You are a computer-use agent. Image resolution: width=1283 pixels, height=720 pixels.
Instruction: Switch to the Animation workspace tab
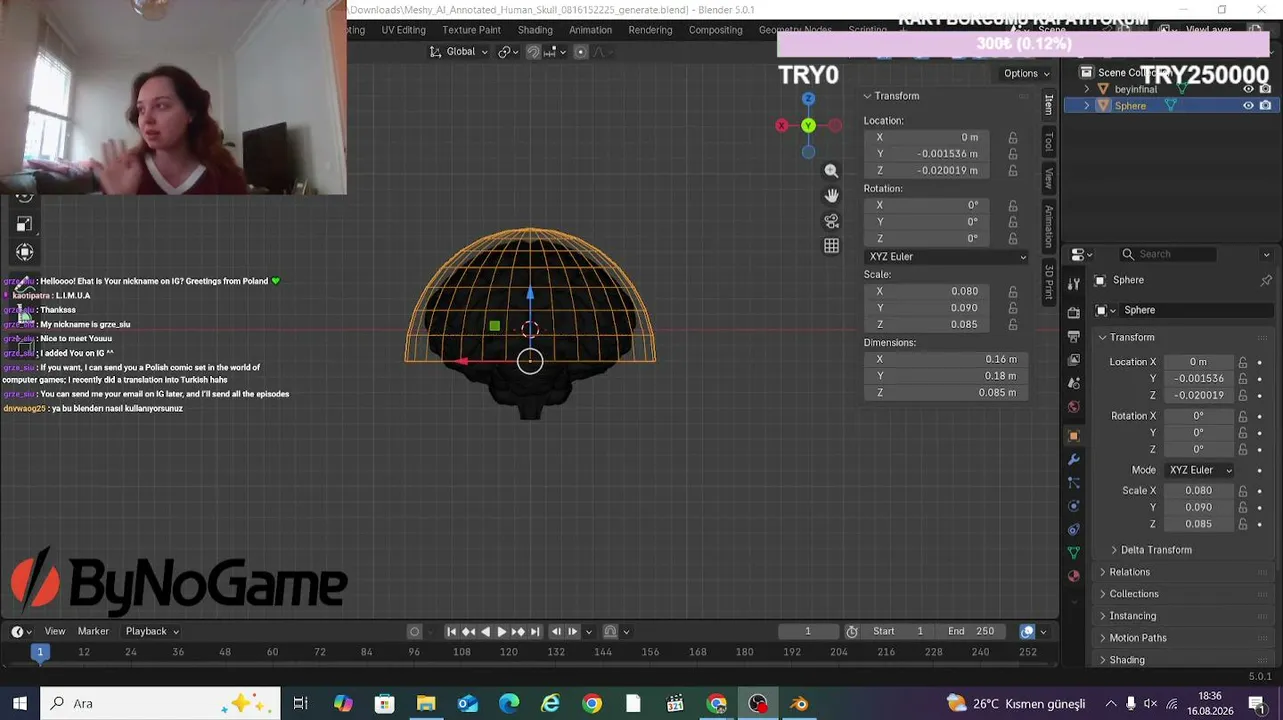coord(590,30)
